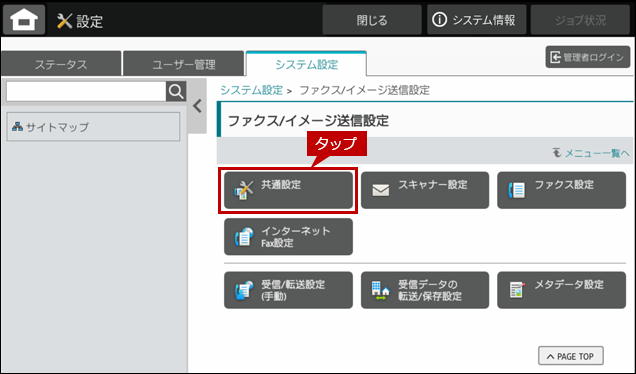Click the search magnifier icon

coord(176,92)
